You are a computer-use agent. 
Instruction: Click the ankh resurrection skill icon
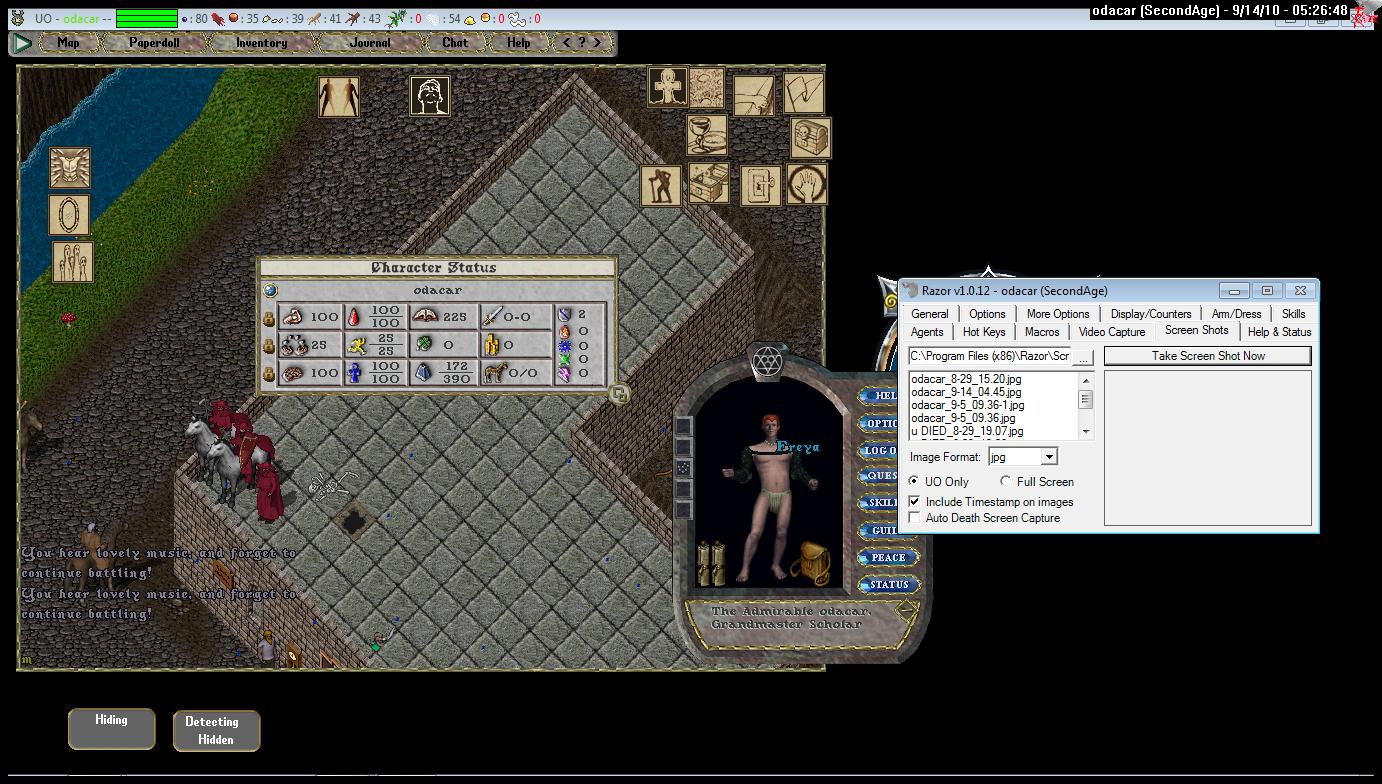(x=667, y=88)
